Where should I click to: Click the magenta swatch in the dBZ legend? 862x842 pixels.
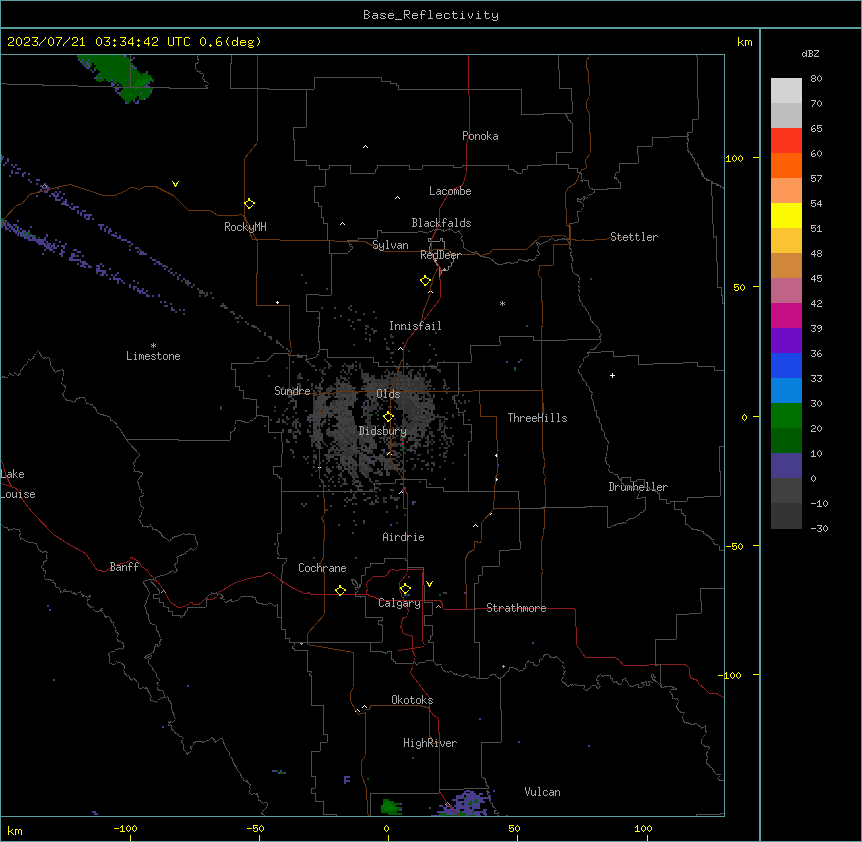tap(786, 315)
